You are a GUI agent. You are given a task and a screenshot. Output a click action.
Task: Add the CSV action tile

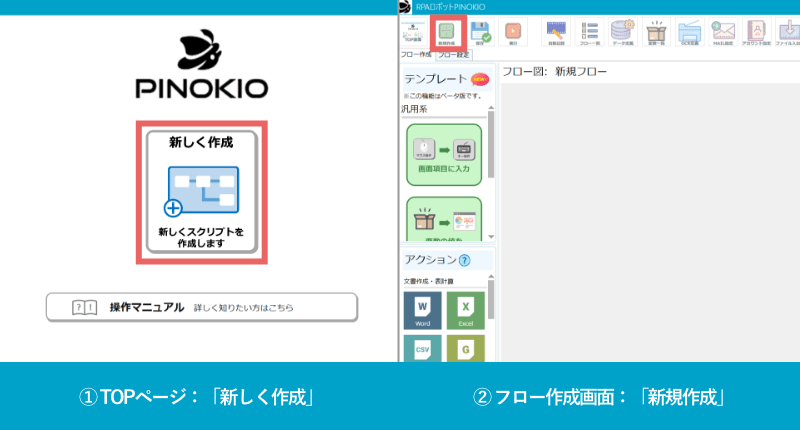point(422,348)
